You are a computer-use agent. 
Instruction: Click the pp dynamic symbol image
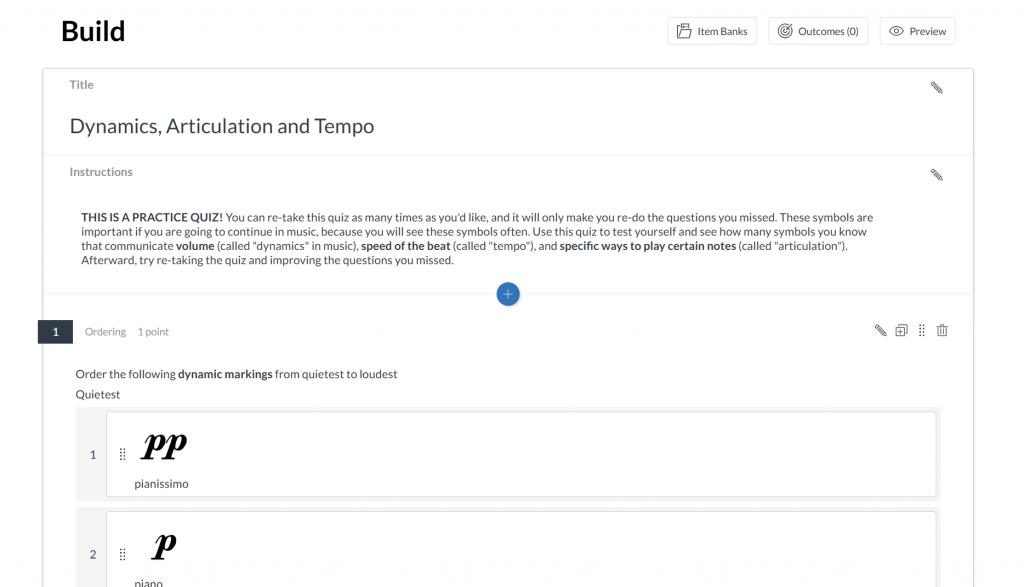tap(164, 446)
